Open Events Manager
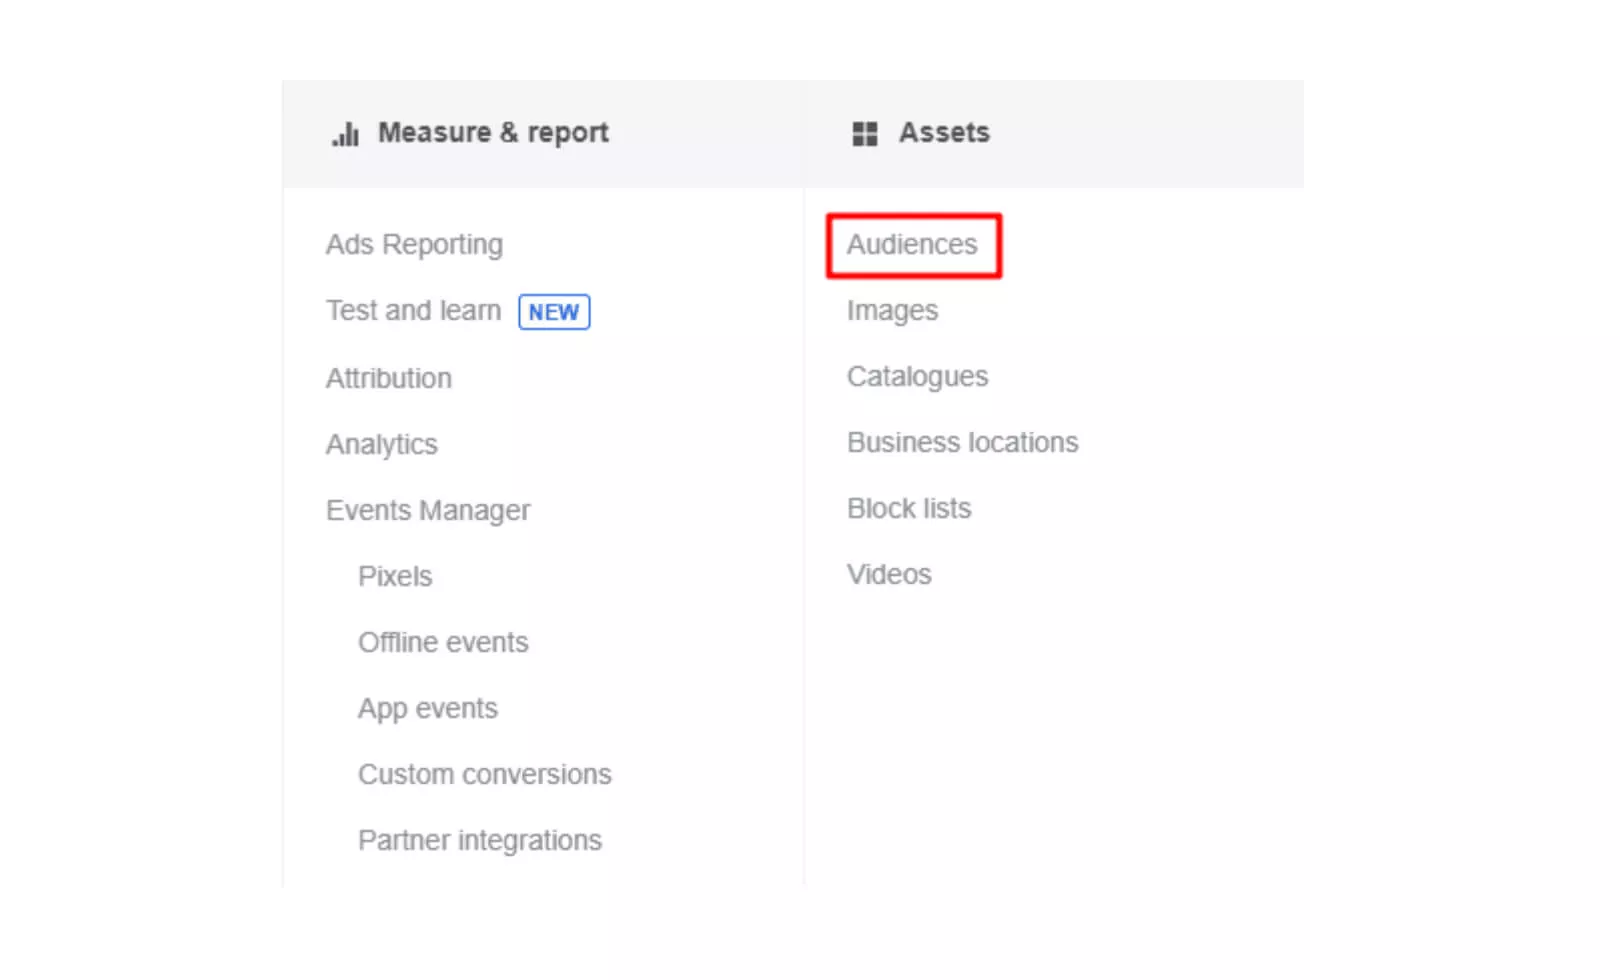The height and width of the screenshot is (980, 1620). [428, 510]
